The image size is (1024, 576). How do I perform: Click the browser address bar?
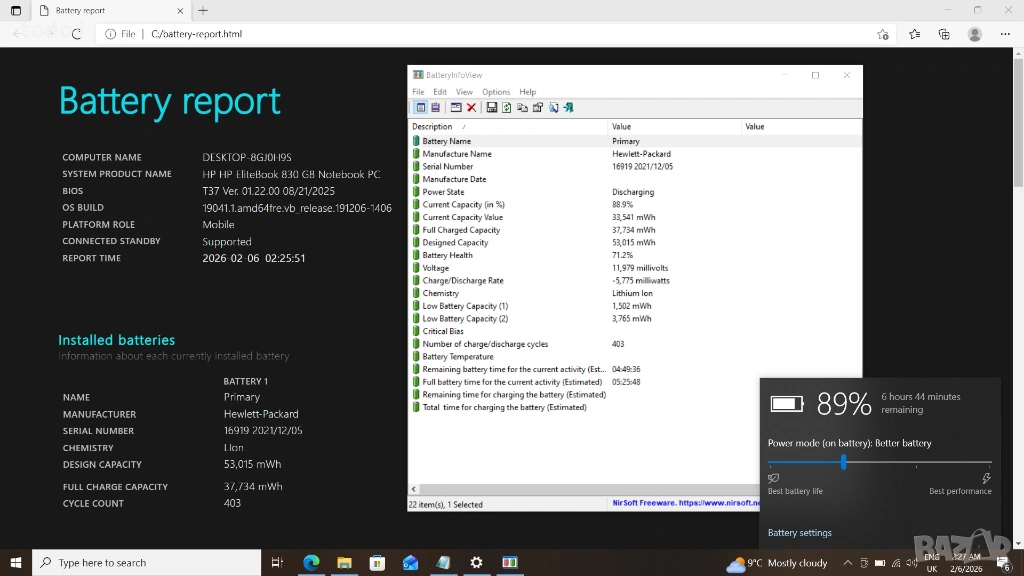[x=500, y=34]
